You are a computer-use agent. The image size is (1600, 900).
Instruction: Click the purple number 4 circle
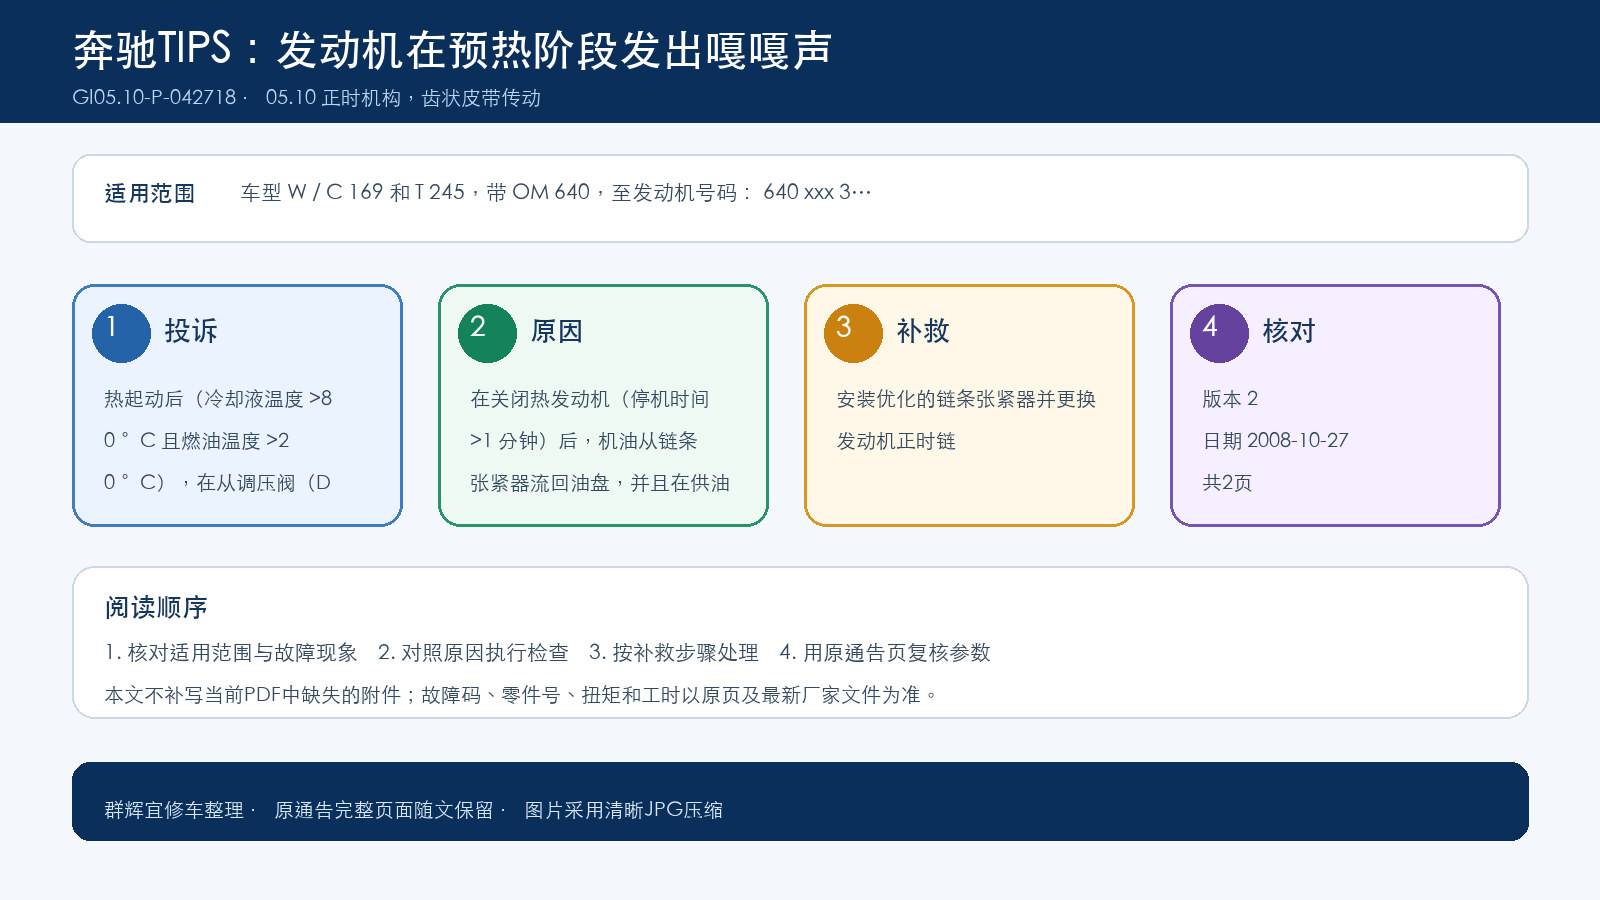pyautogui.click(x=1219, y=333)
